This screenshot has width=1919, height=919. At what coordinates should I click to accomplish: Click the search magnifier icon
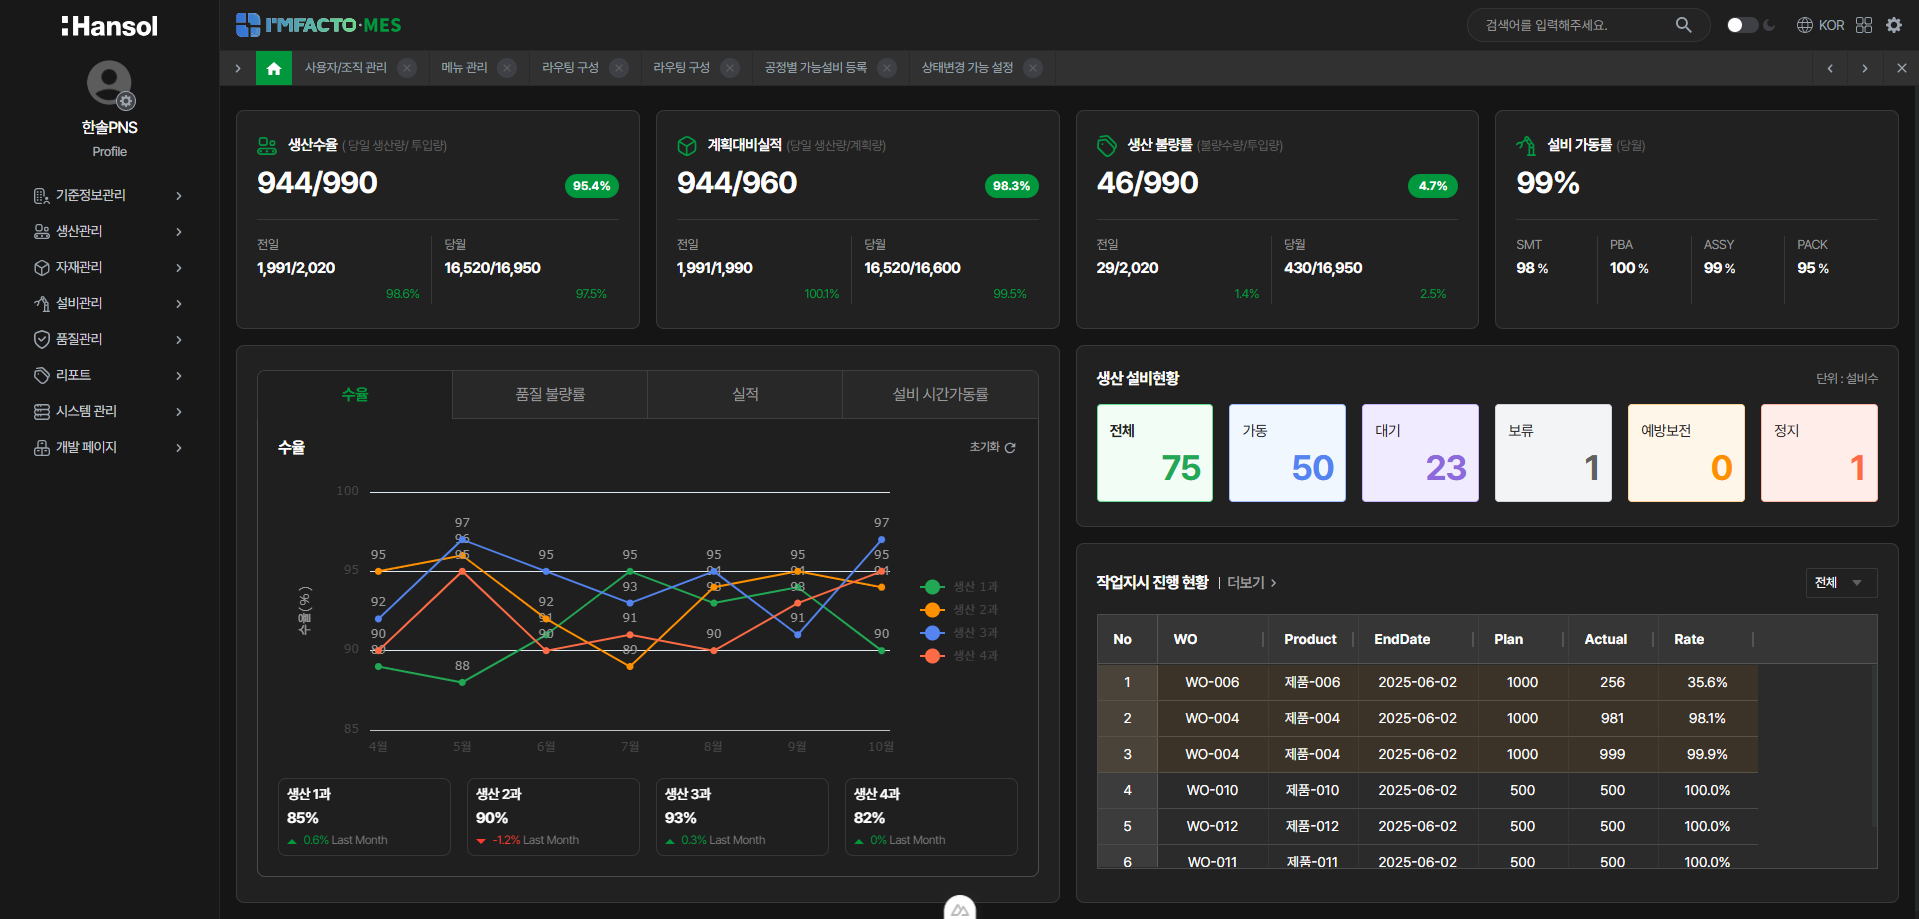[x=1684, y=25]
